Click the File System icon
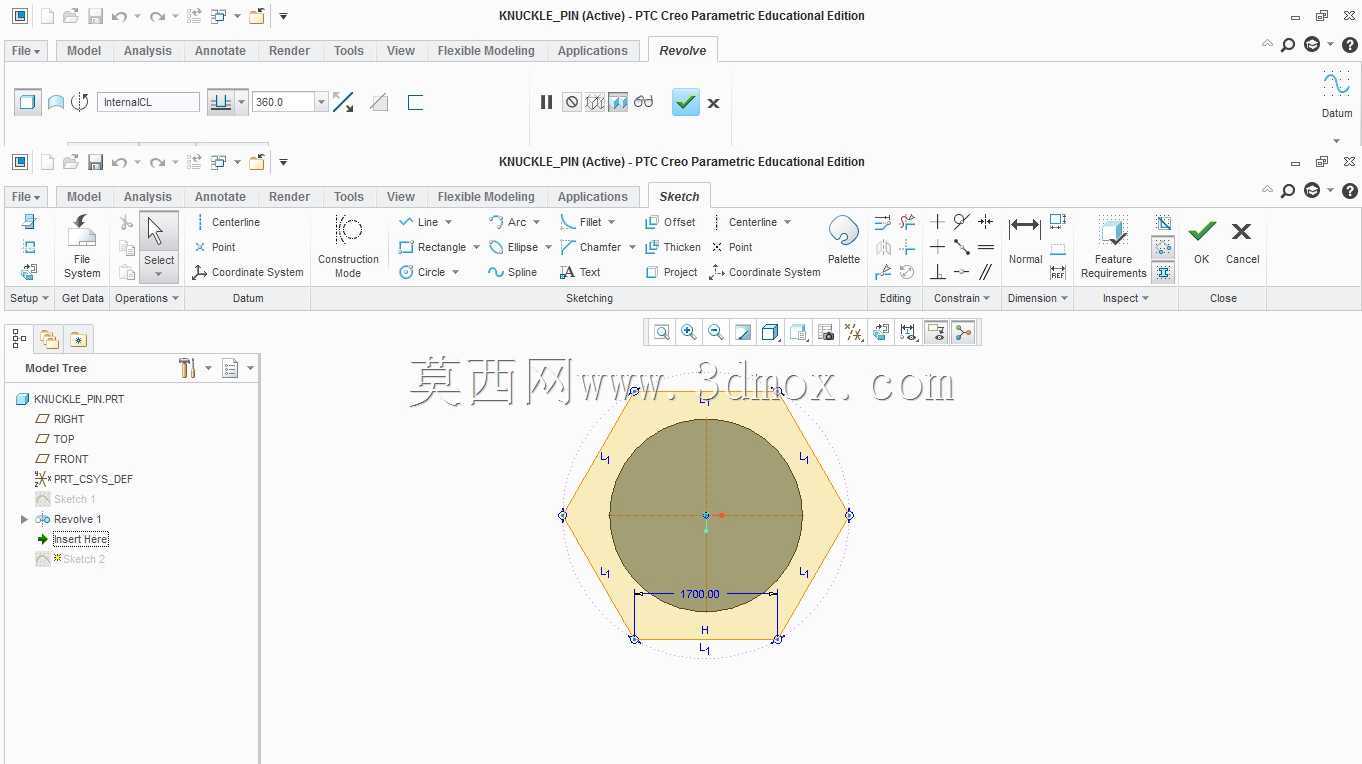1362x764 pixels. (82, 246)
